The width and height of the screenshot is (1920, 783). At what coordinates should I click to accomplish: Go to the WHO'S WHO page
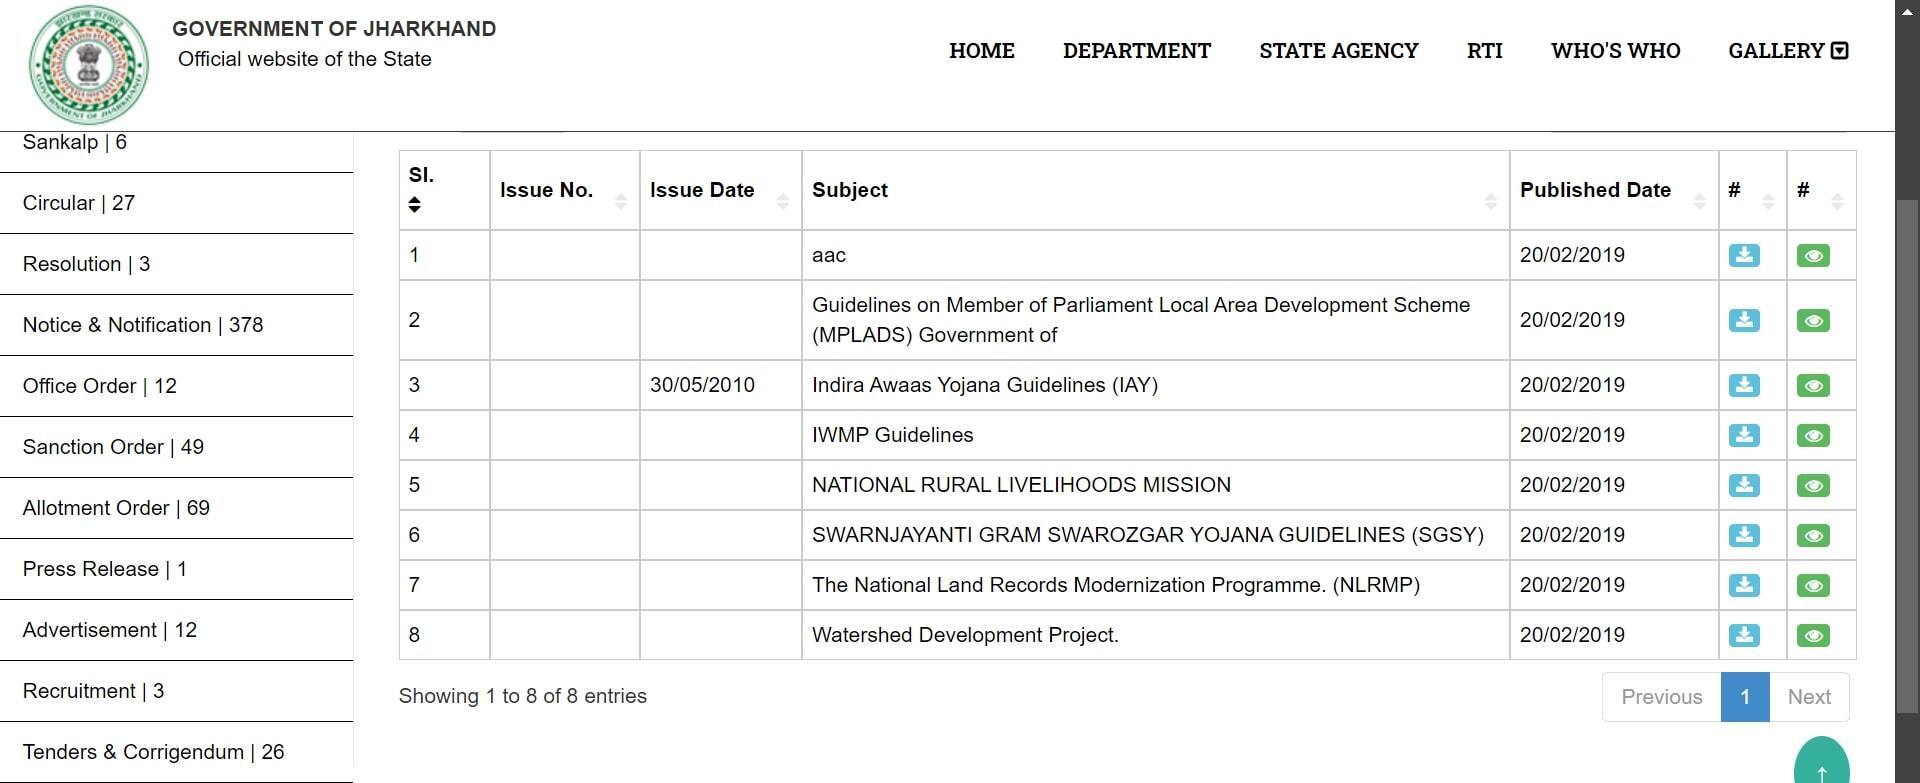coord(1615,51)
